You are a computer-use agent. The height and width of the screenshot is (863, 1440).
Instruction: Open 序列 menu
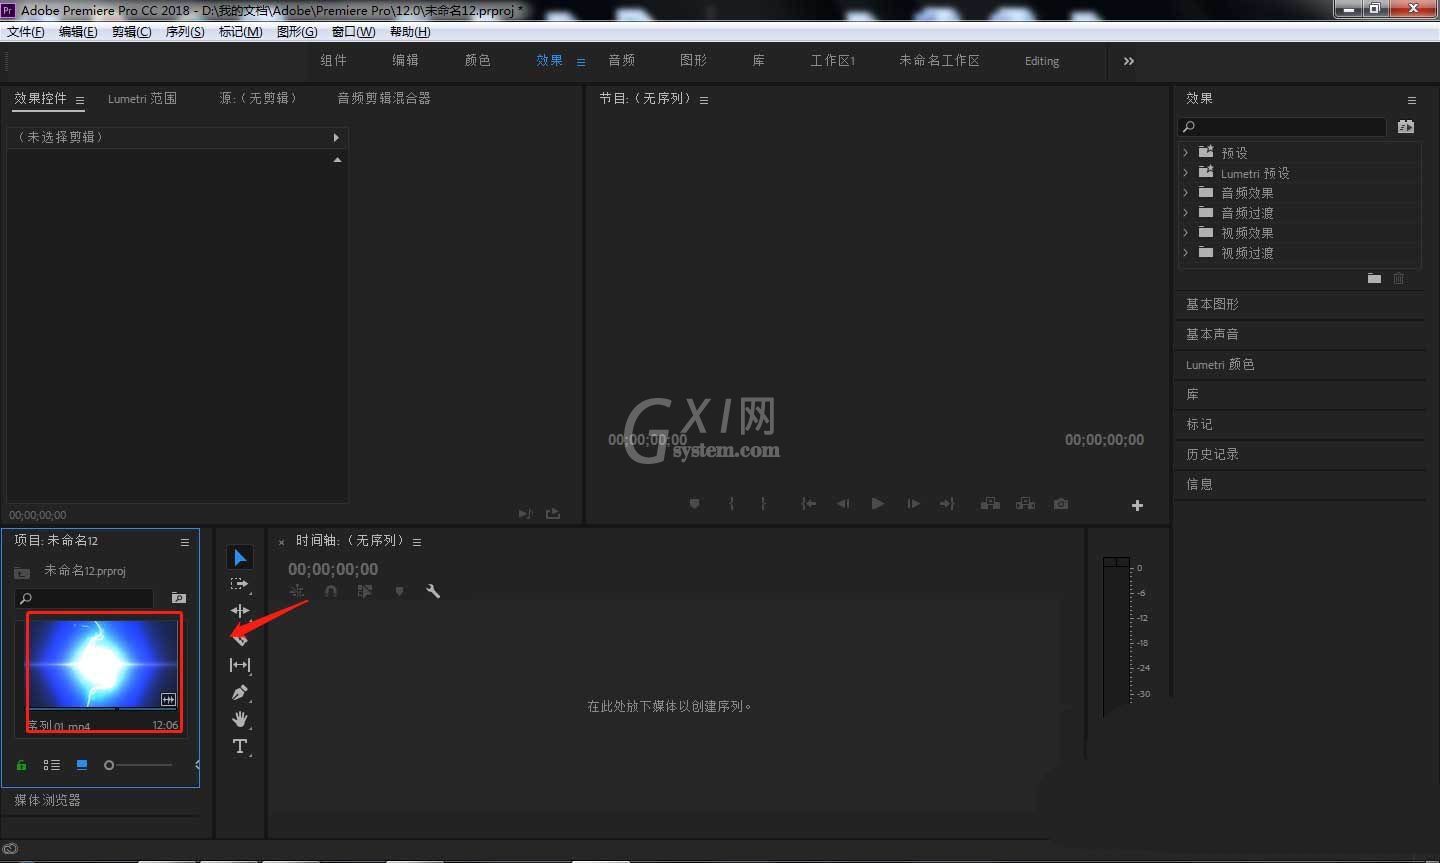(x=185, y=32)
